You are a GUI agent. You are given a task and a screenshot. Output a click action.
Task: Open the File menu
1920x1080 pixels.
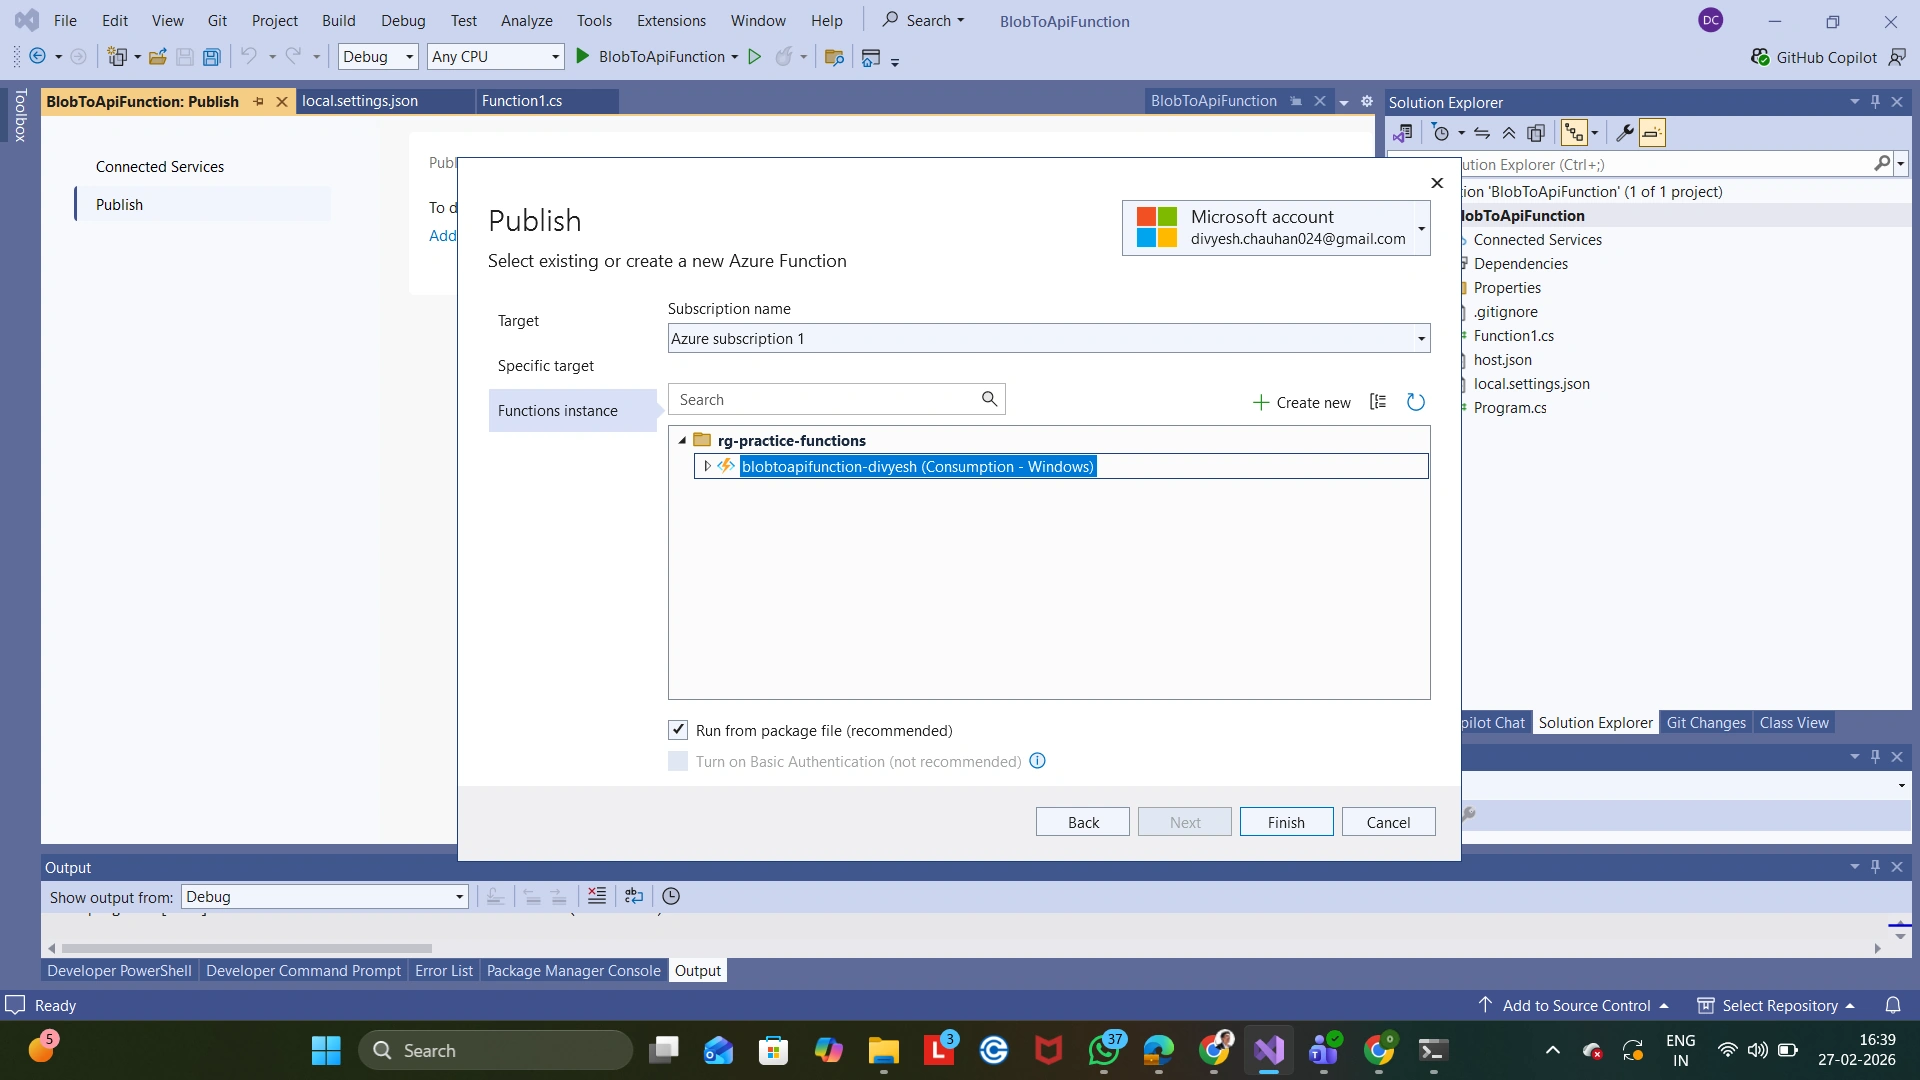(65, 21)
